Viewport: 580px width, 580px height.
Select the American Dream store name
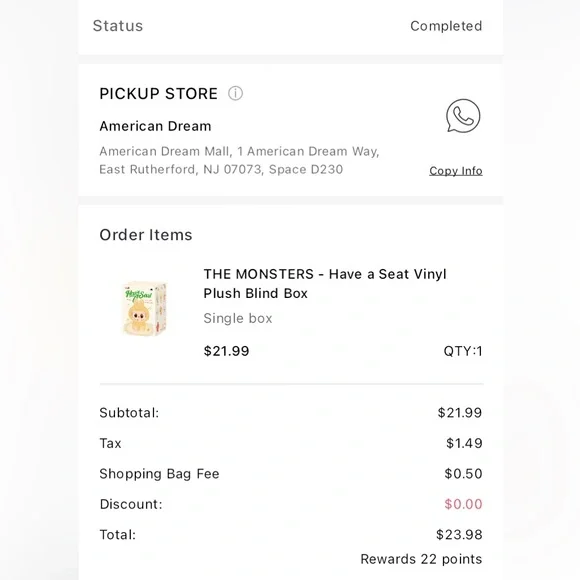pyautogui.click(x=155, y=126)
